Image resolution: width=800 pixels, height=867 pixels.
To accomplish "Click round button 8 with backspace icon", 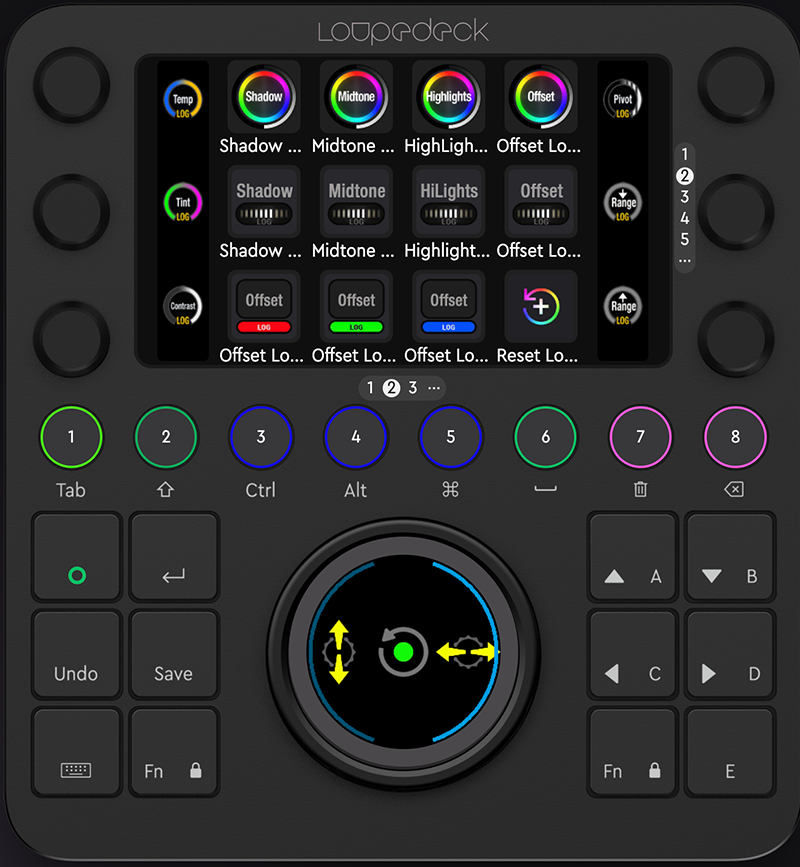I will [735, 437].
